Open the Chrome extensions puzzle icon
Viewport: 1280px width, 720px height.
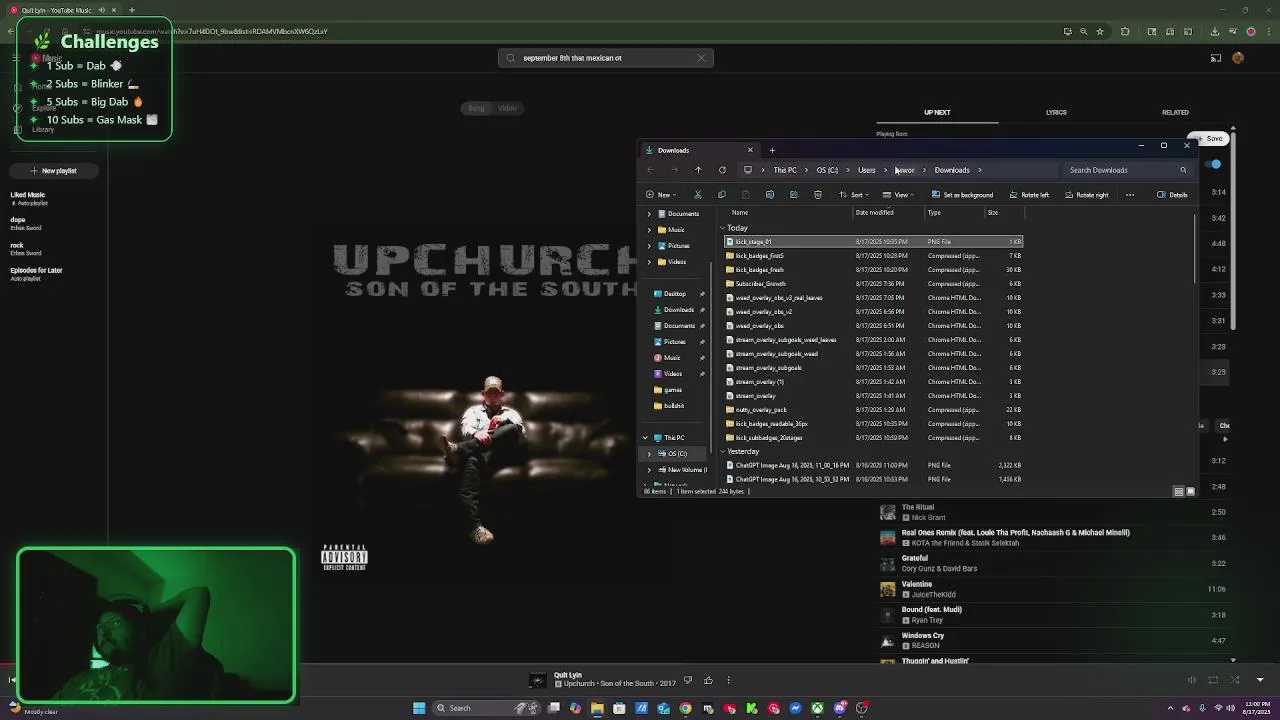[1125, 32]
